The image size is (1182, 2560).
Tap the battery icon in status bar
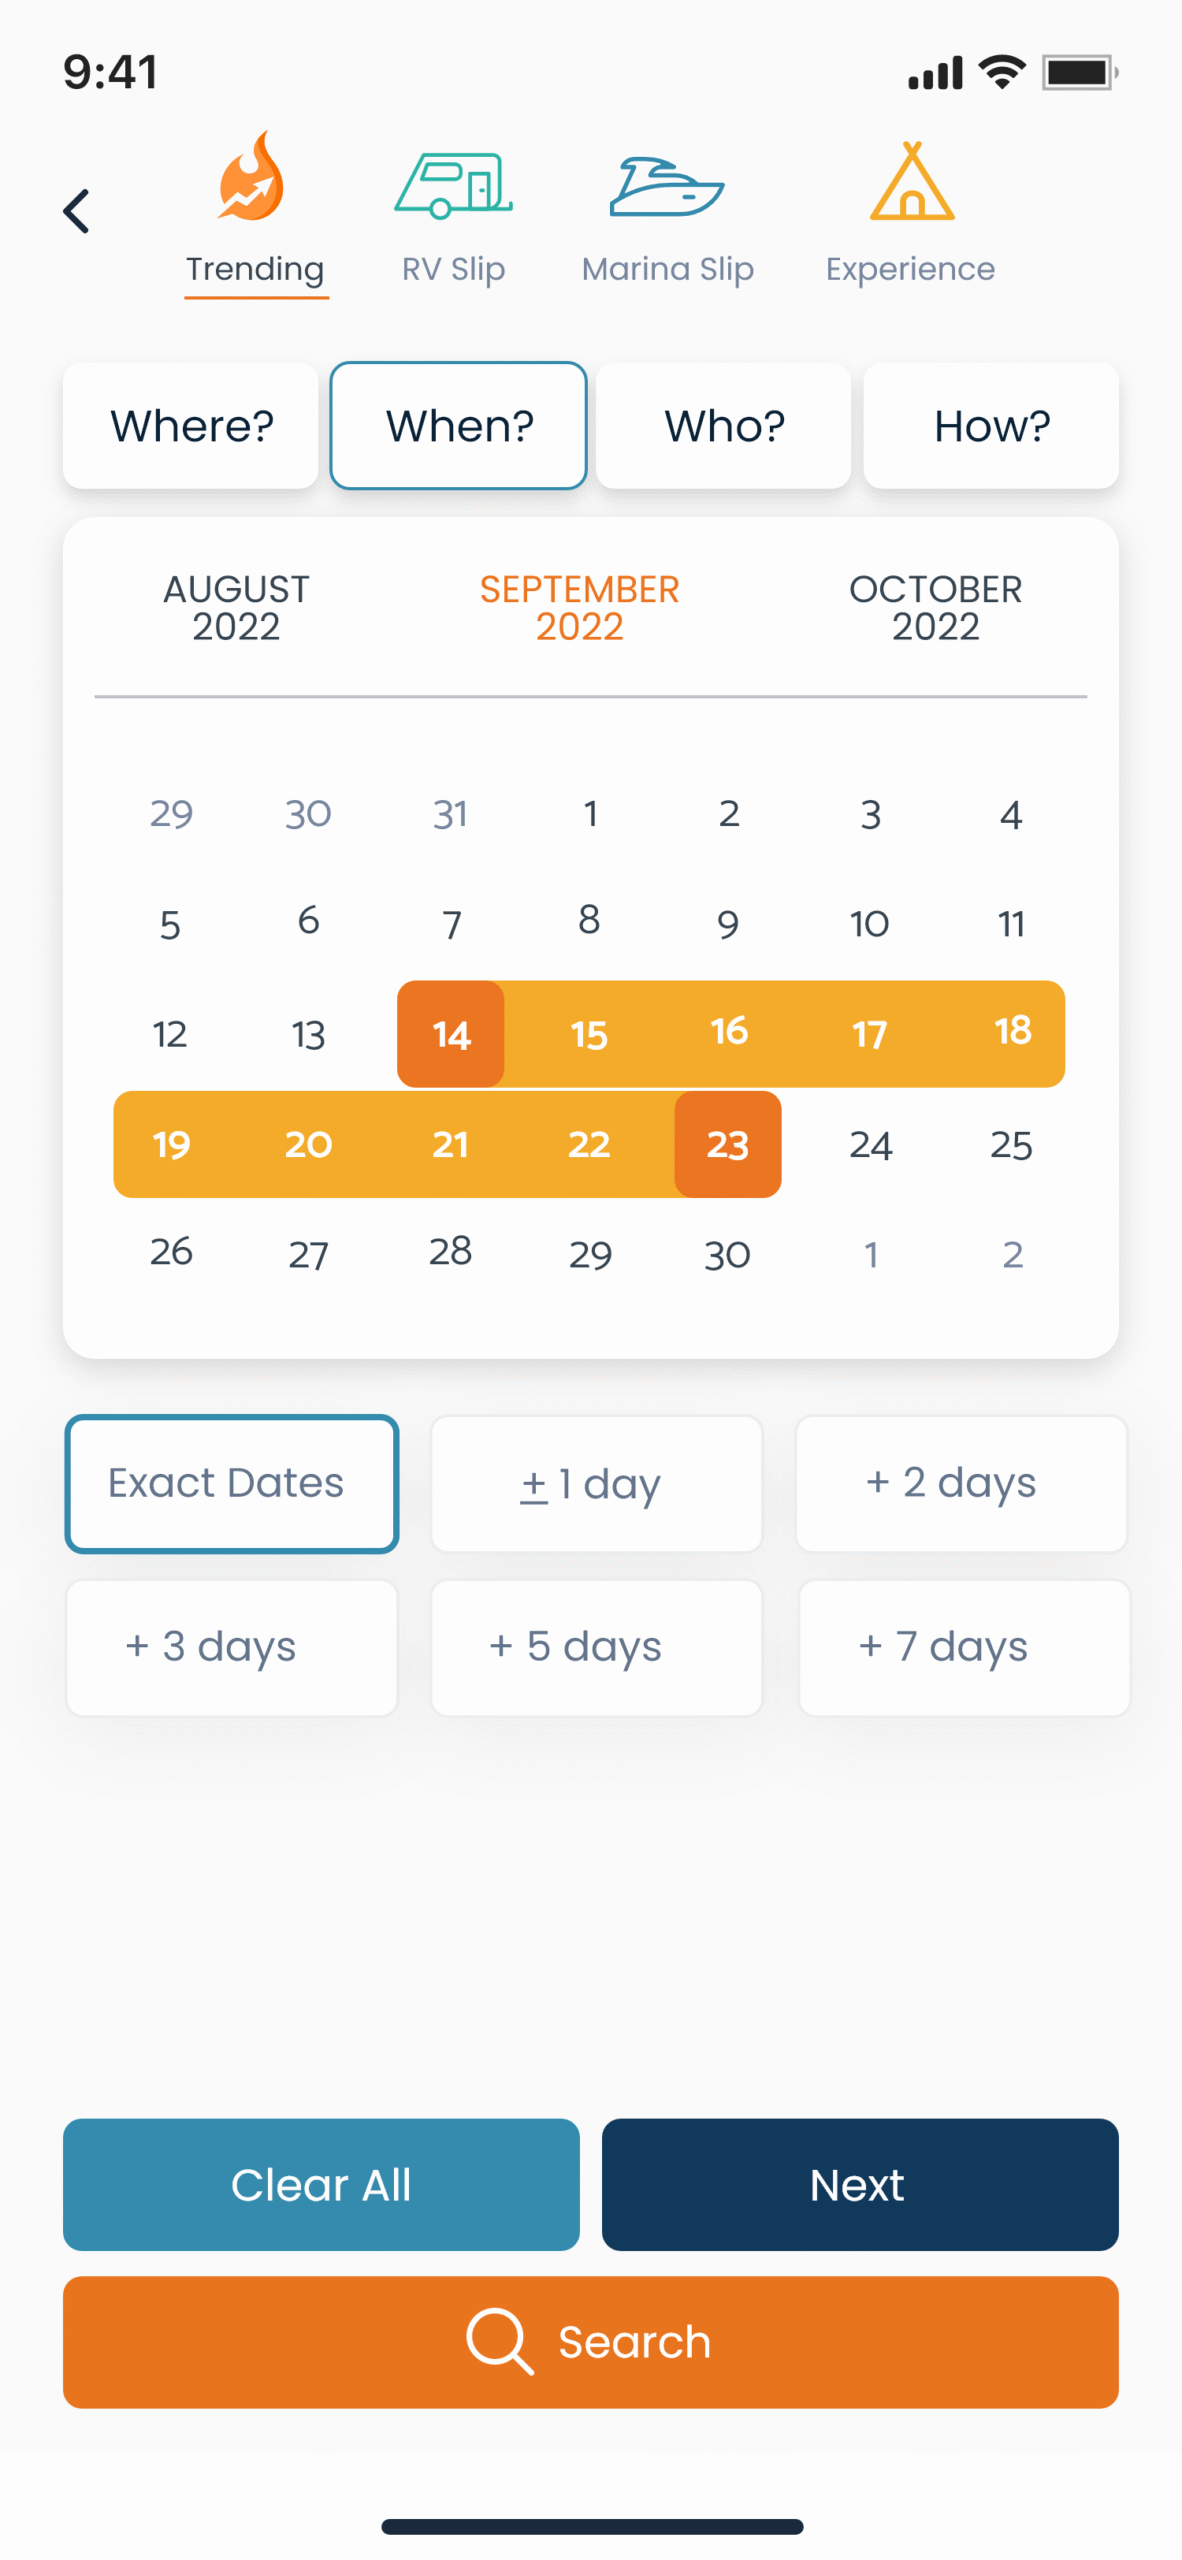pyautogui.click(x=1078, y=73)
